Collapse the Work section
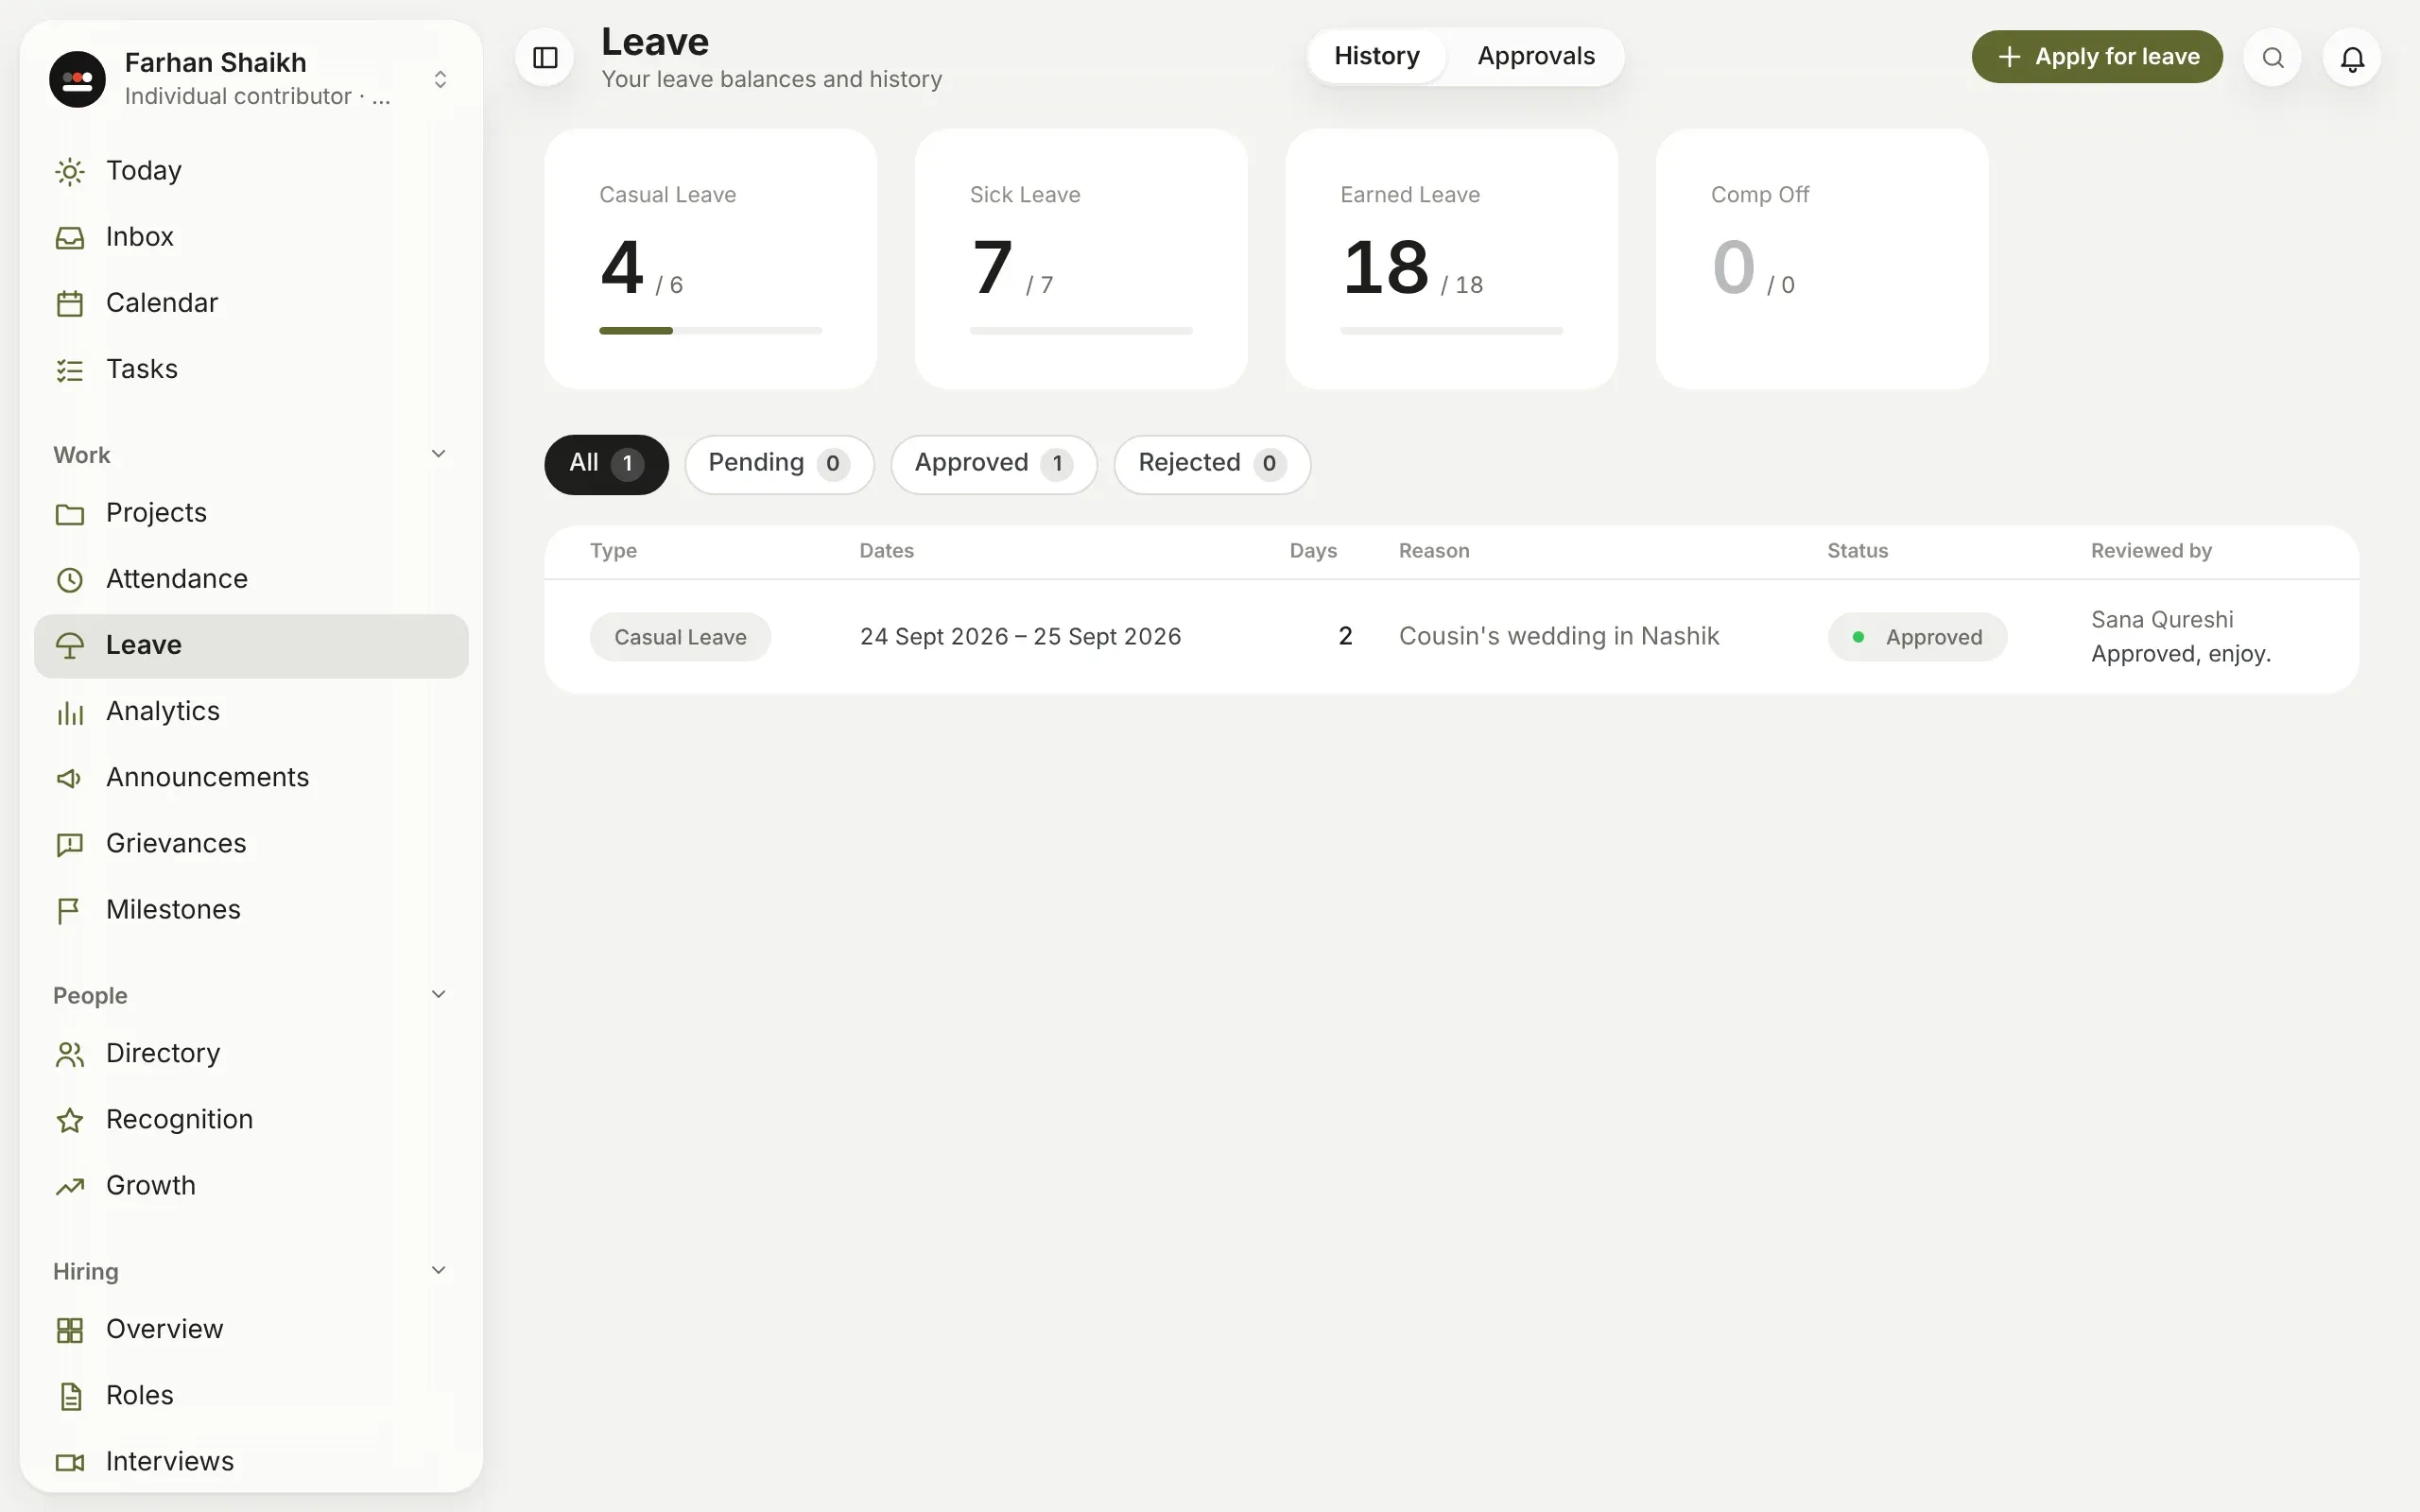 [438, 454]
